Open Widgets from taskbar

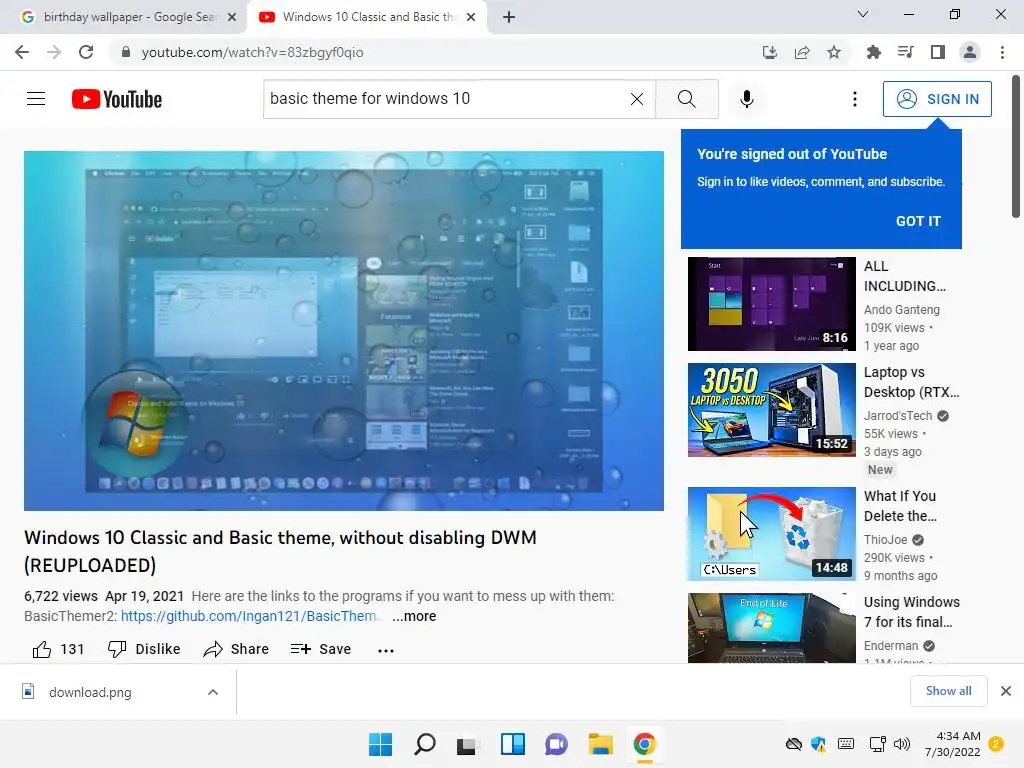pos(513,744)
